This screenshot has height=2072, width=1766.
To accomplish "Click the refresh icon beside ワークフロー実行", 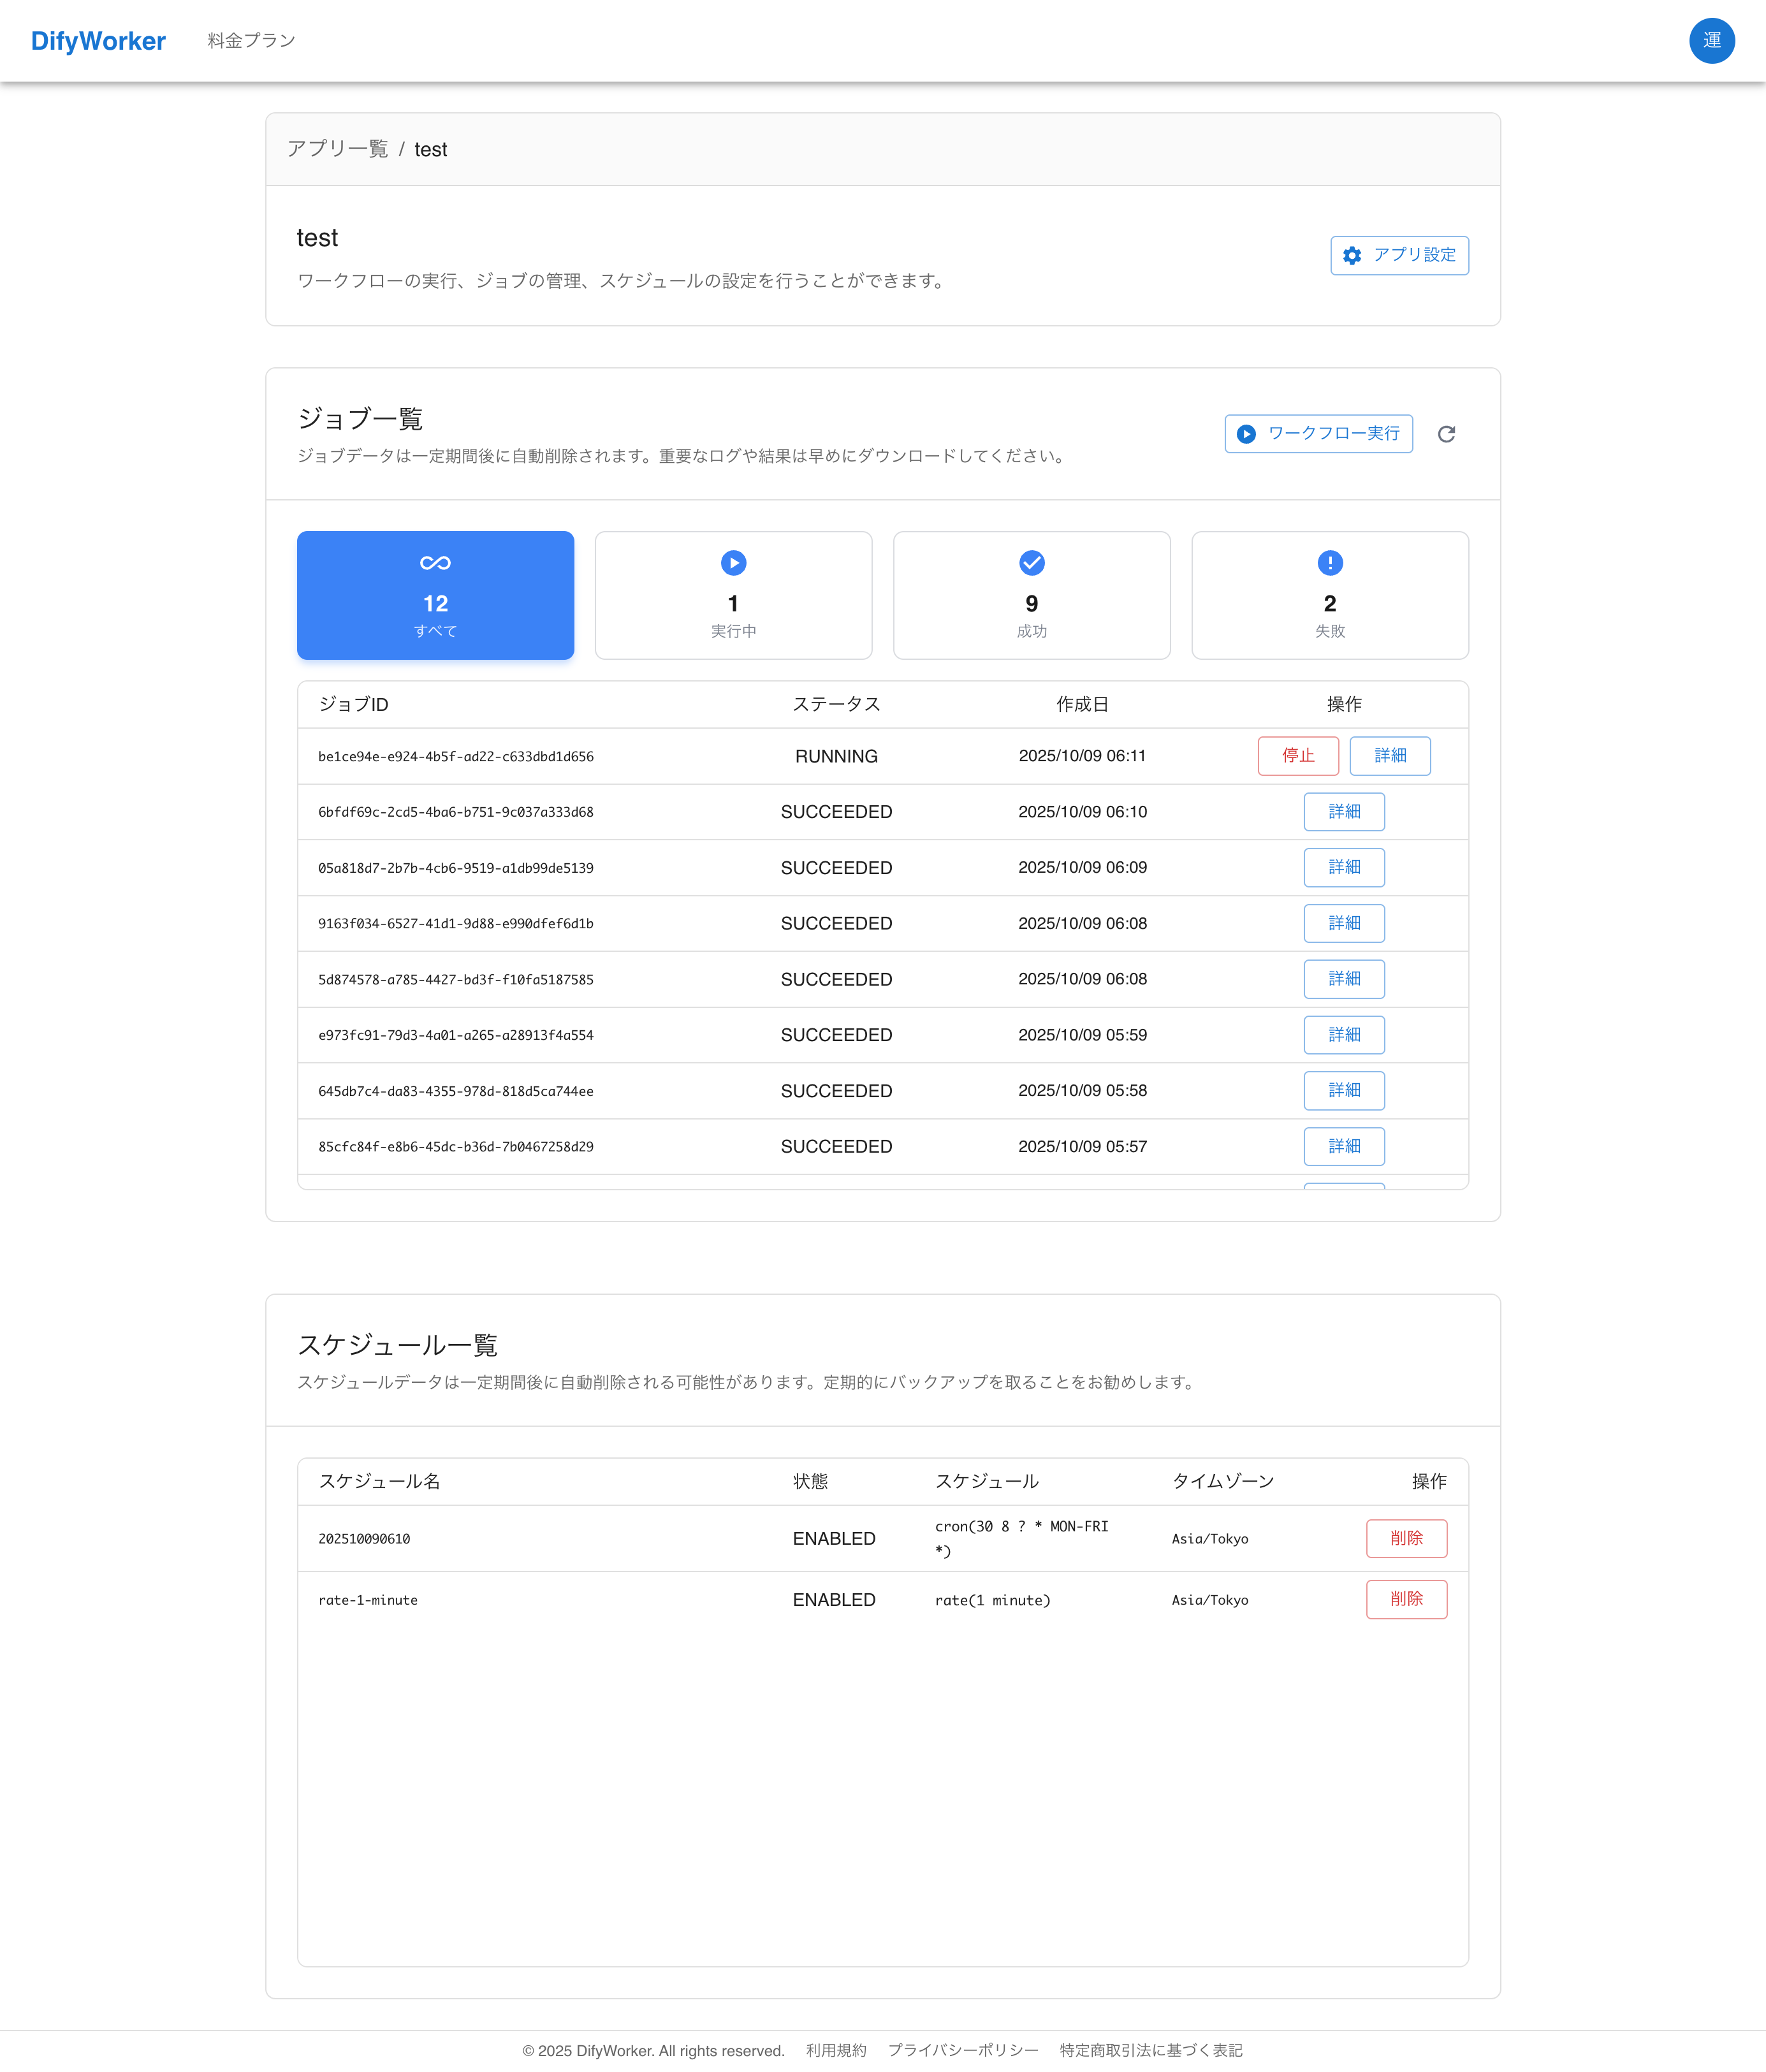I will coord(1446,434).
